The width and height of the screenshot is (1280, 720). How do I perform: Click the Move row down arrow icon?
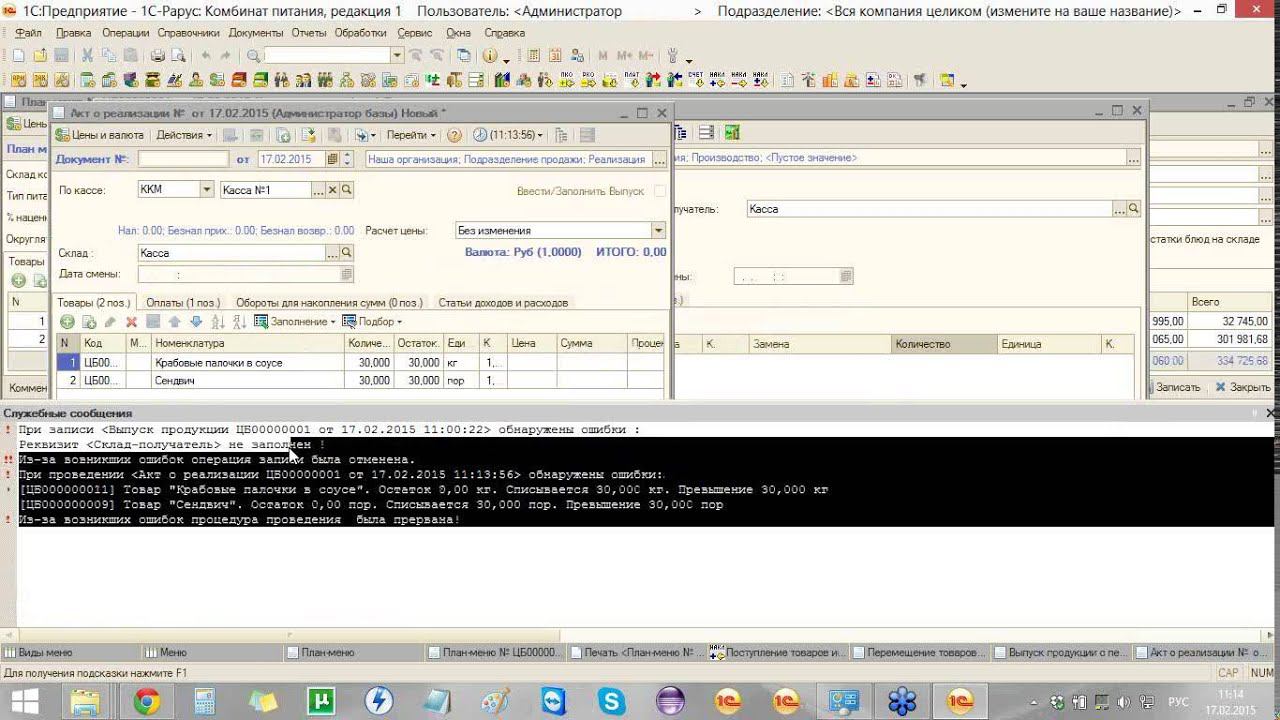pos(196,322)
